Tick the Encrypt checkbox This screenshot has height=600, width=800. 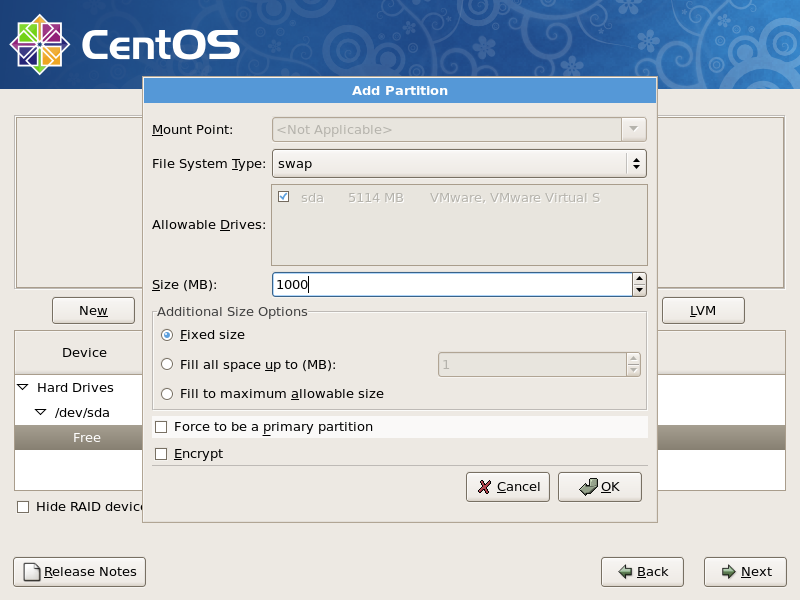[x=161, y=454]
